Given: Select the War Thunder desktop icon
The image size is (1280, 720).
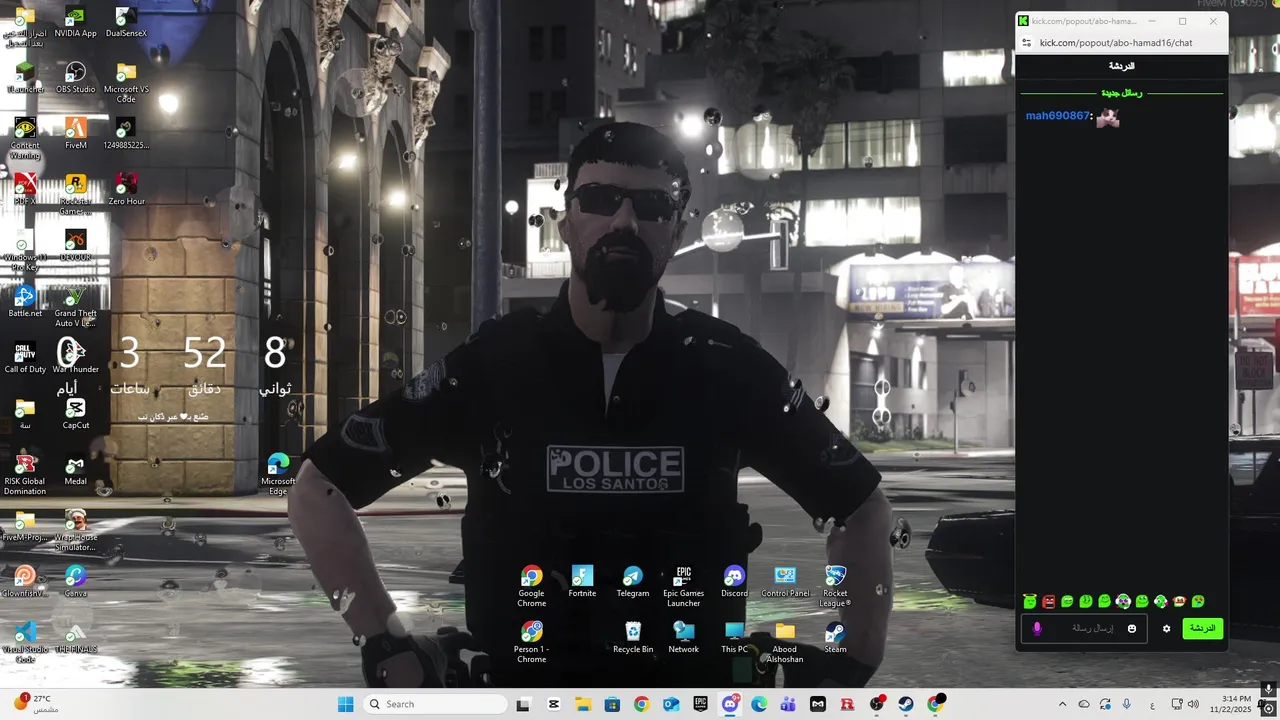Looking at the screenshot, I should (75, 358).
